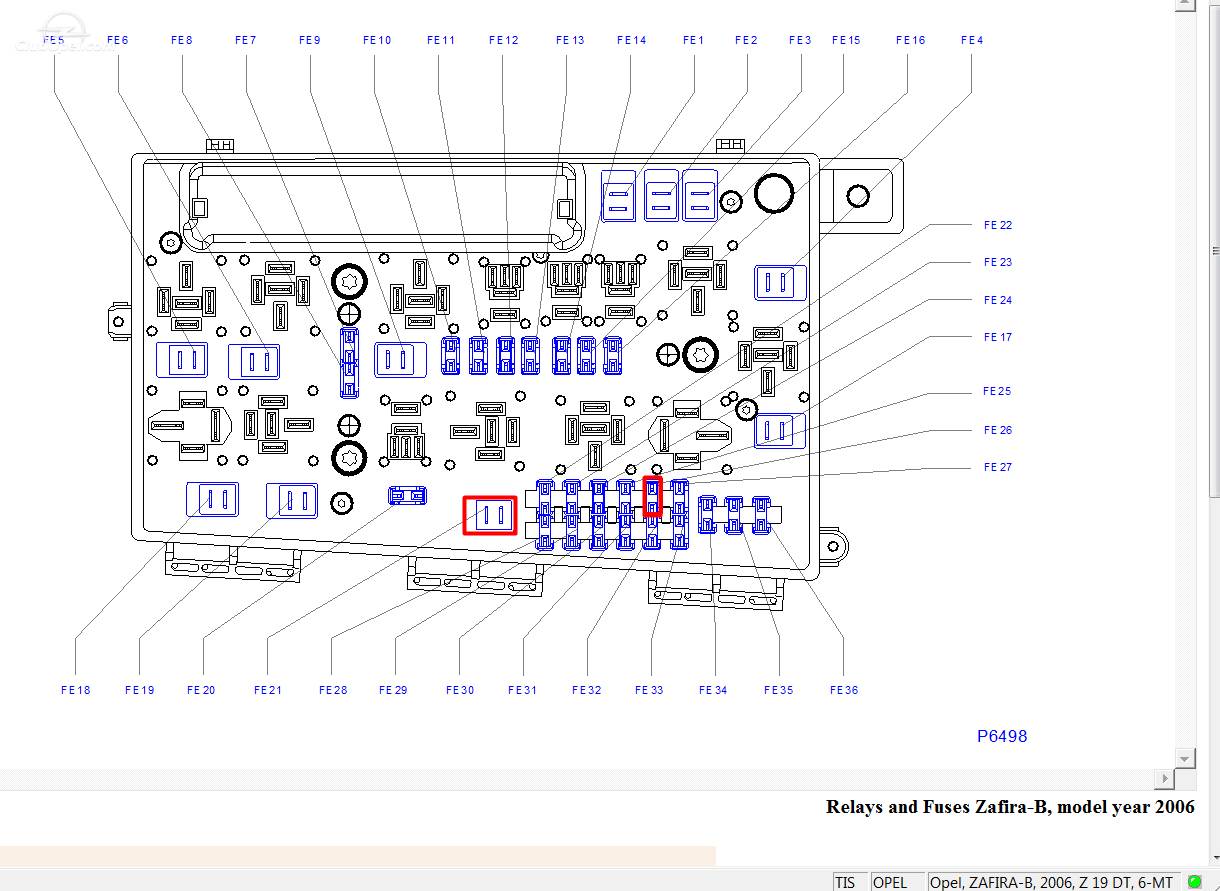Click the FE33 component label
The width and height of the screenshot is (1220, 891).
[649, 690]
